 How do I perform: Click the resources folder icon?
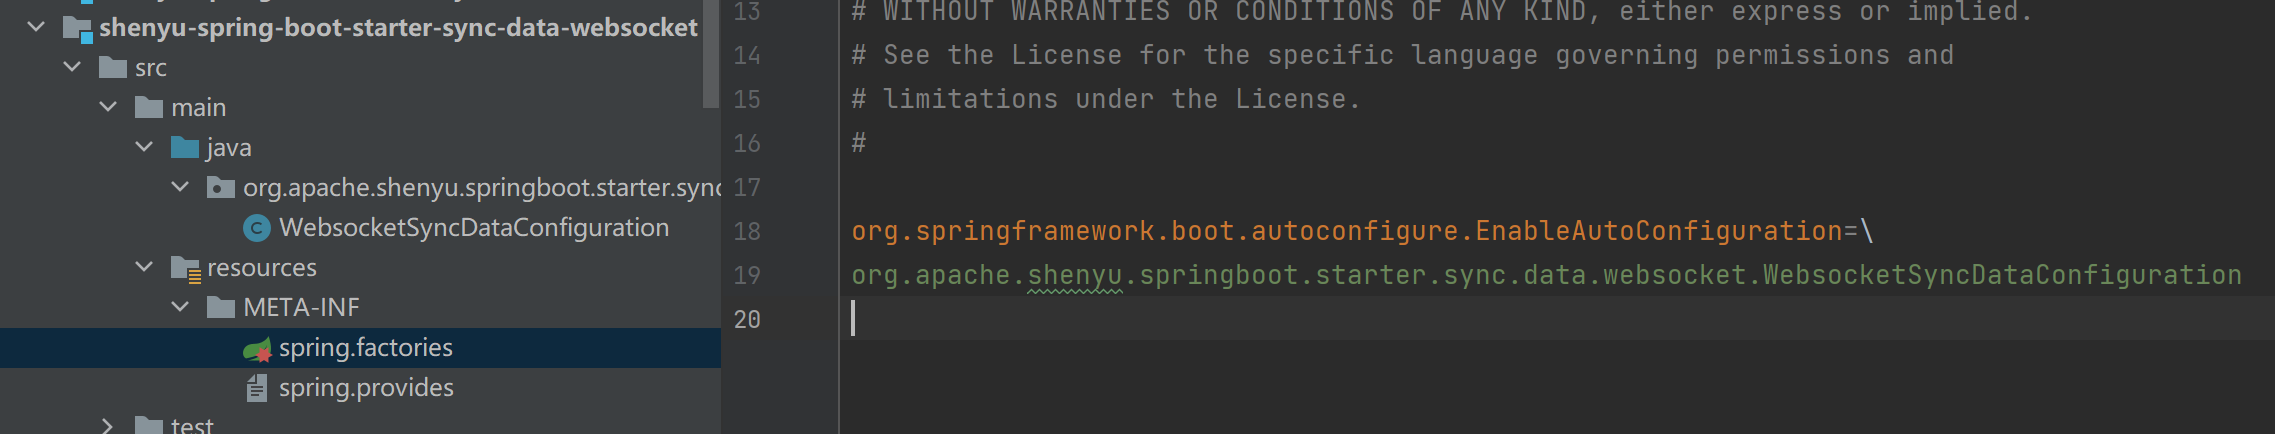tap(185, 268)
